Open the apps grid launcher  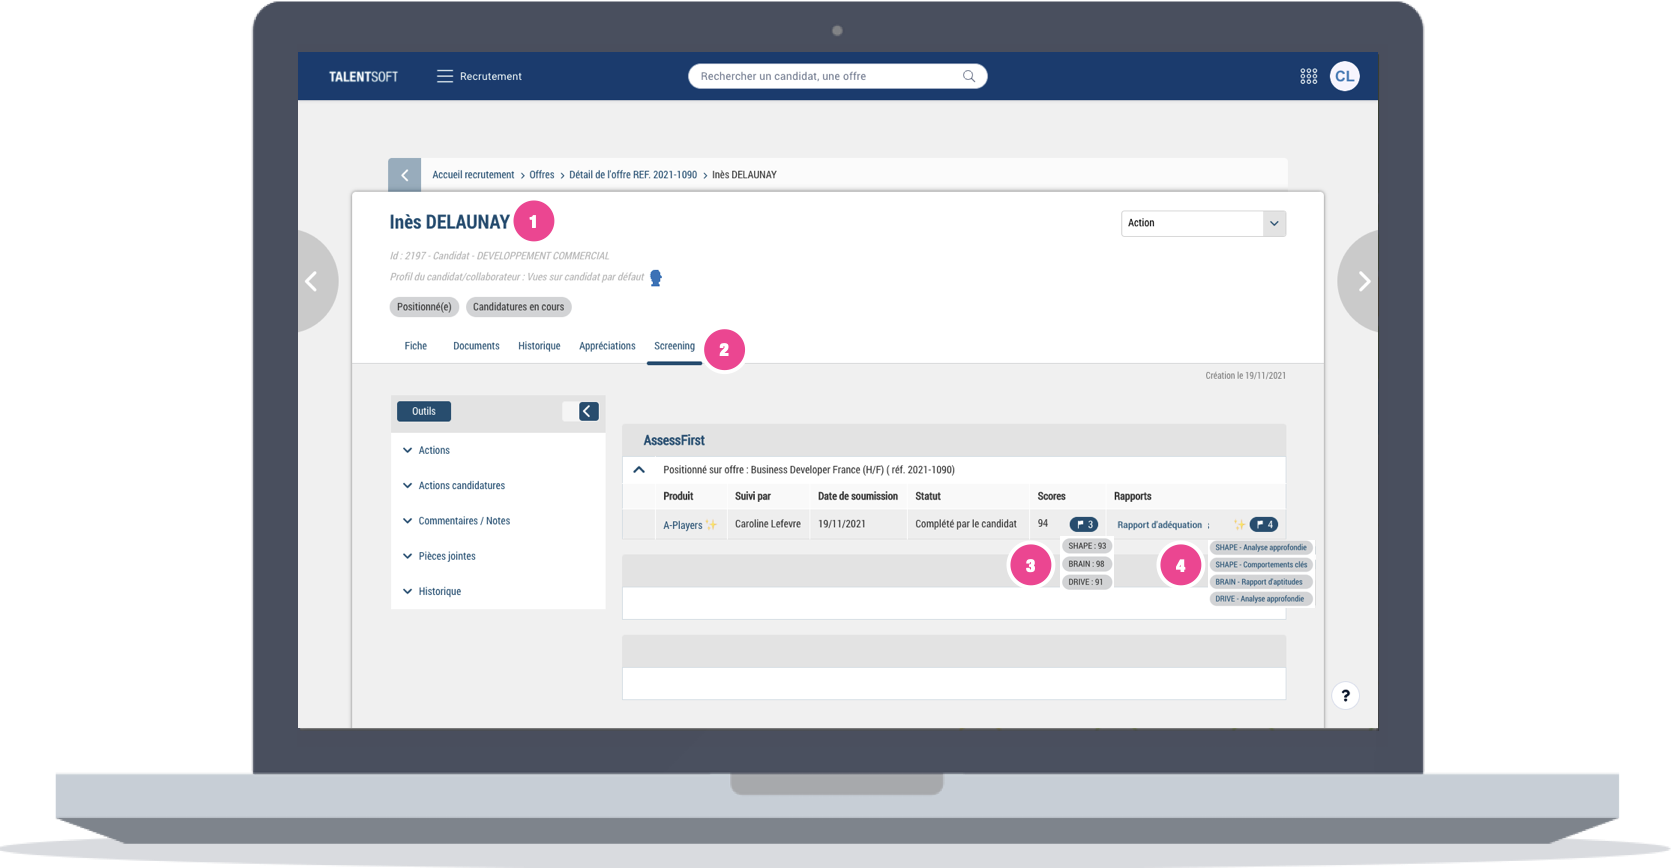tap(1308, 76)
